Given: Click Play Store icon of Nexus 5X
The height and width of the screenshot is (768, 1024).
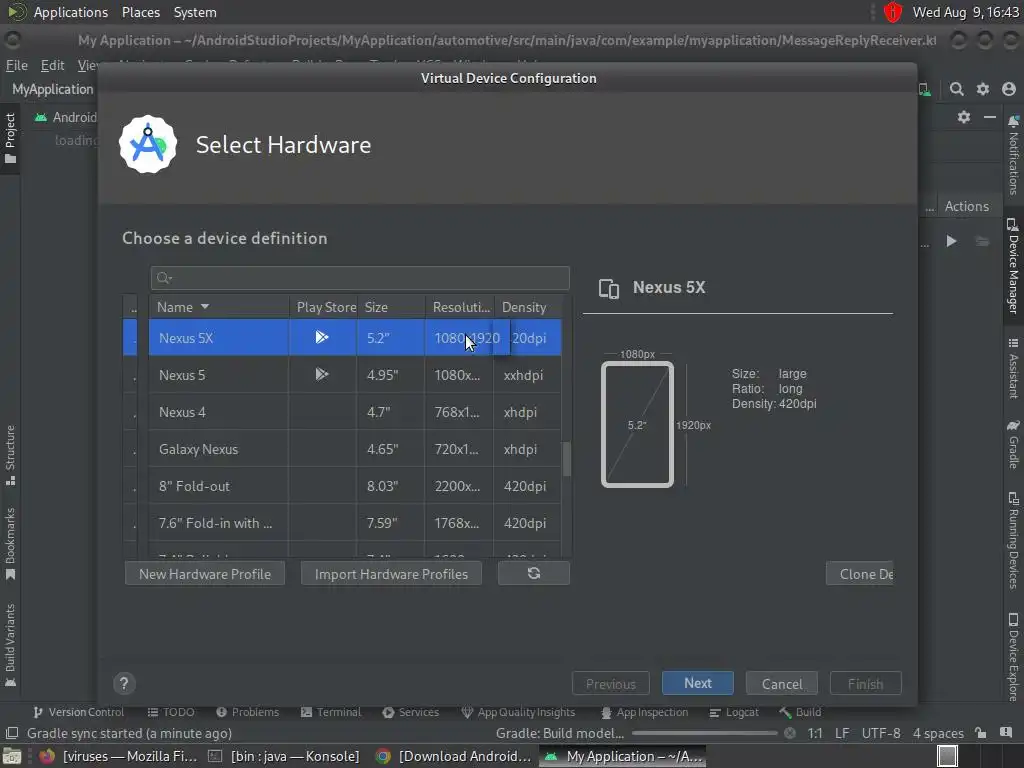Looking at the screenshot, I should click(x=322, y=337).
